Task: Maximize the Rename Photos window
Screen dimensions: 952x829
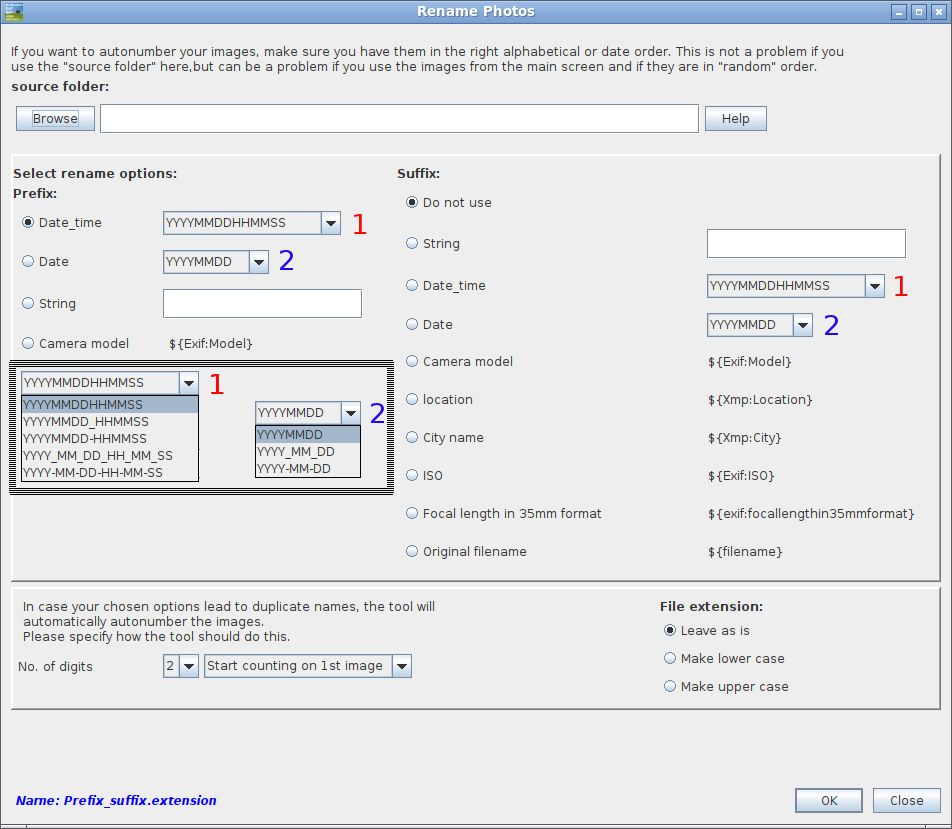Action: coord(919,12)
